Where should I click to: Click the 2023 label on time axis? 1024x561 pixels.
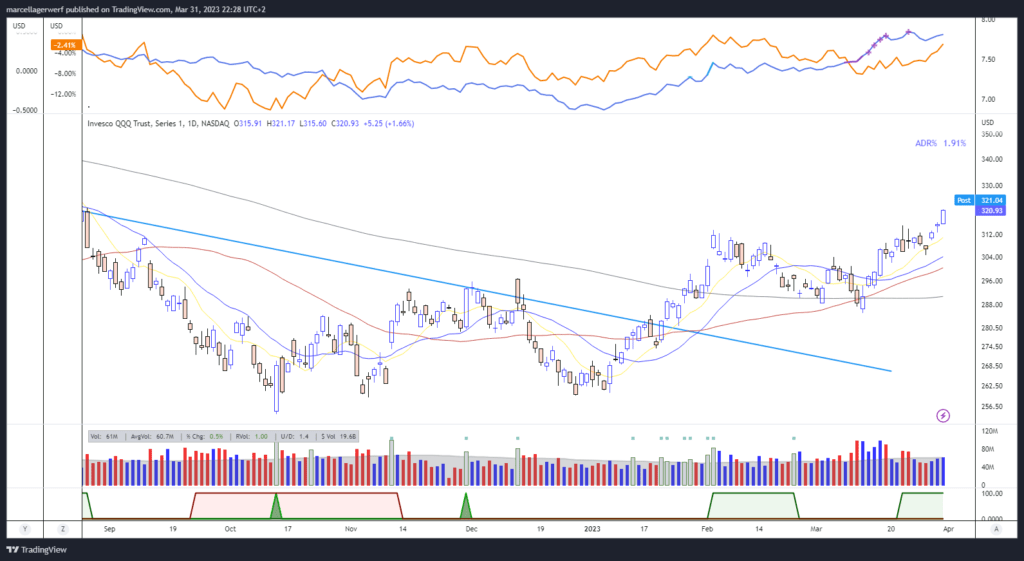point(592,529)
